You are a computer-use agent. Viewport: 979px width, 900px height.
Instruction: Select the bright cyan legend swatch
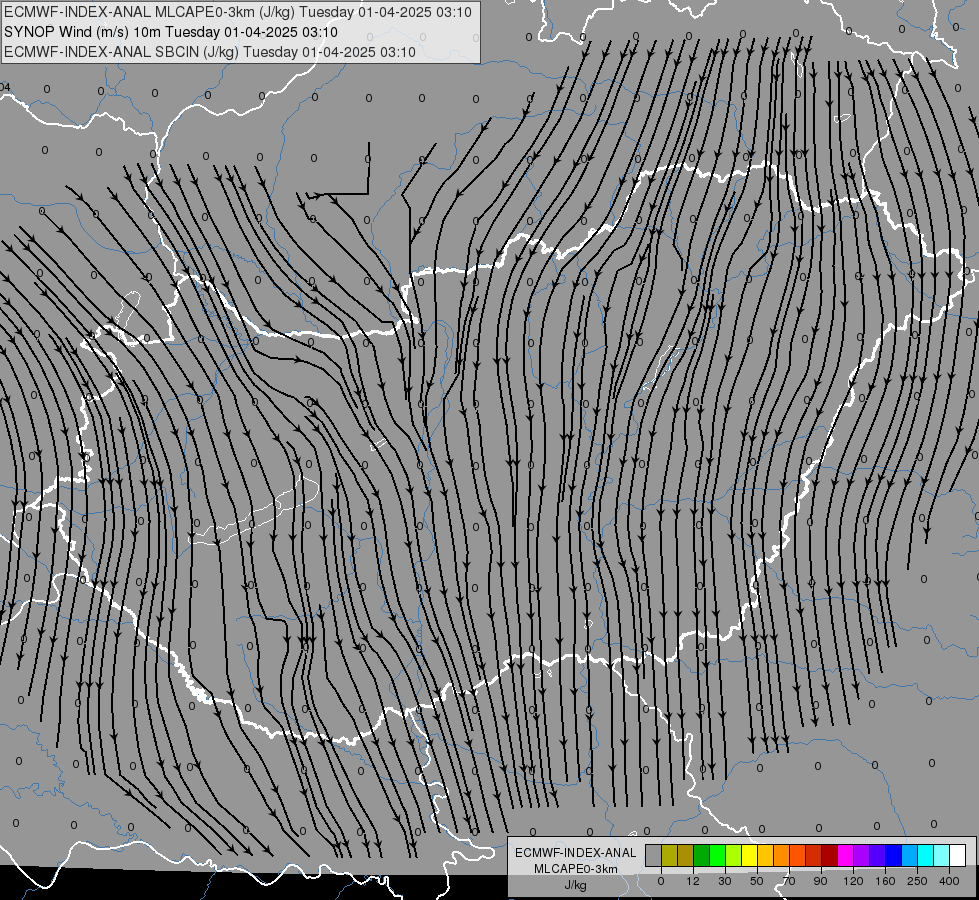[926, 856]
